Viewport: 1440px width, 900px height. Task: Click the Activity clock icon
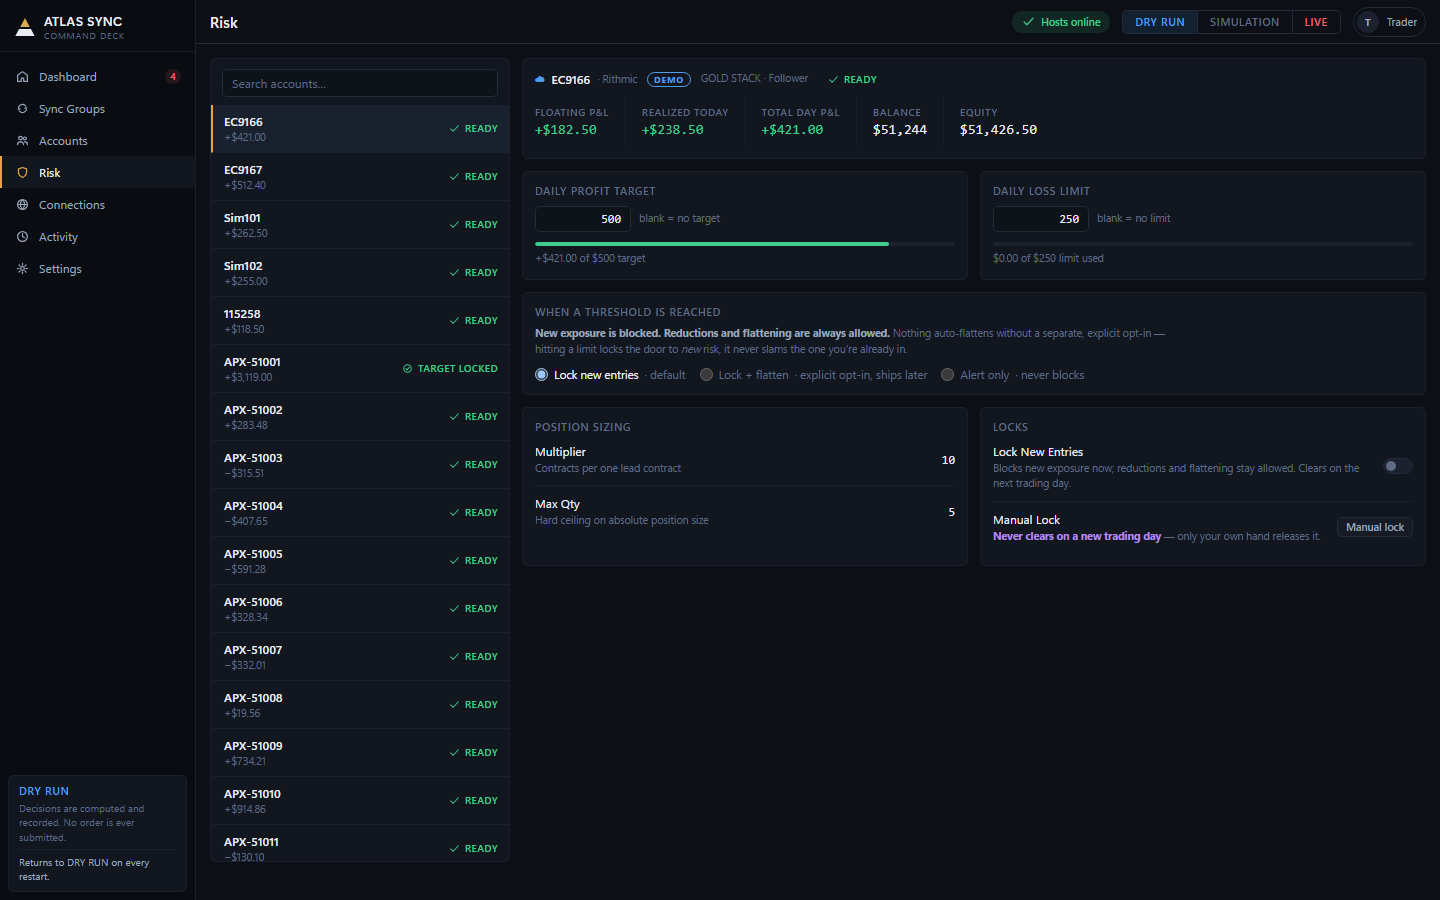[x=22, y=237]
